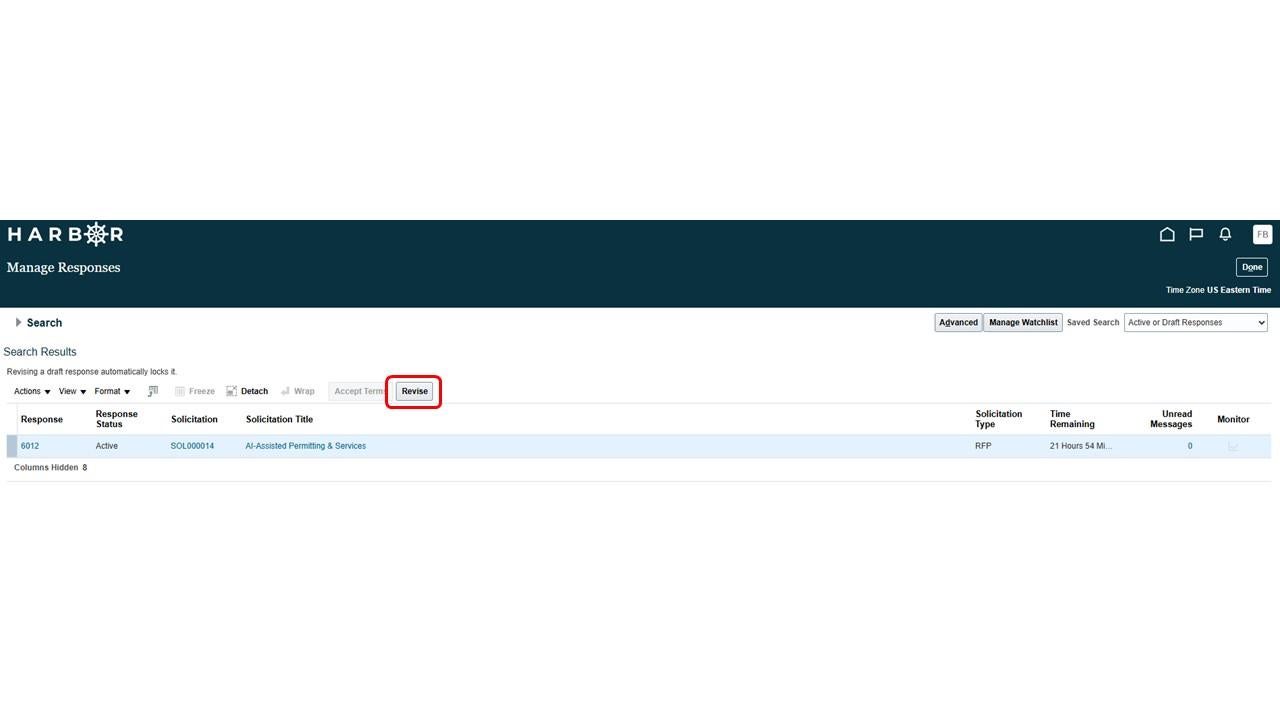The height and width of the screenshot is (720, 1280).
Task: Sort by Time Remaining column header
Action: pos(1072,419)
